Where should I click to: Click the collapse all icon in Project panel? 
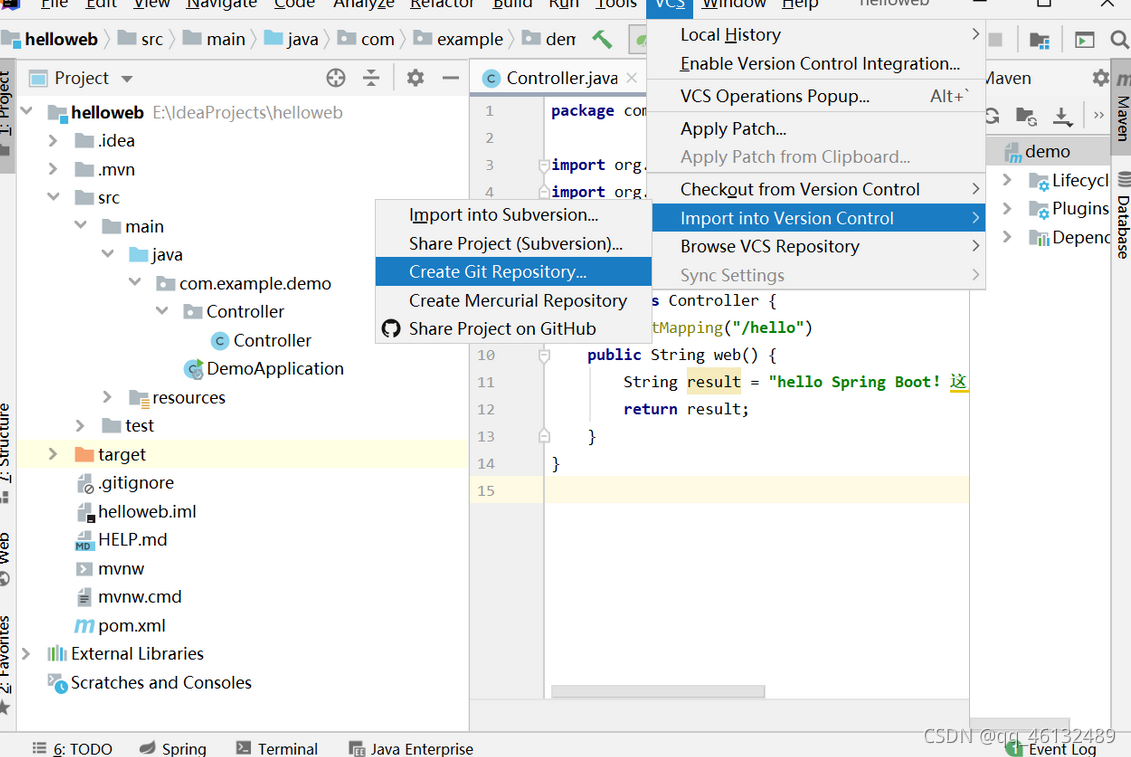coord(371,78)
